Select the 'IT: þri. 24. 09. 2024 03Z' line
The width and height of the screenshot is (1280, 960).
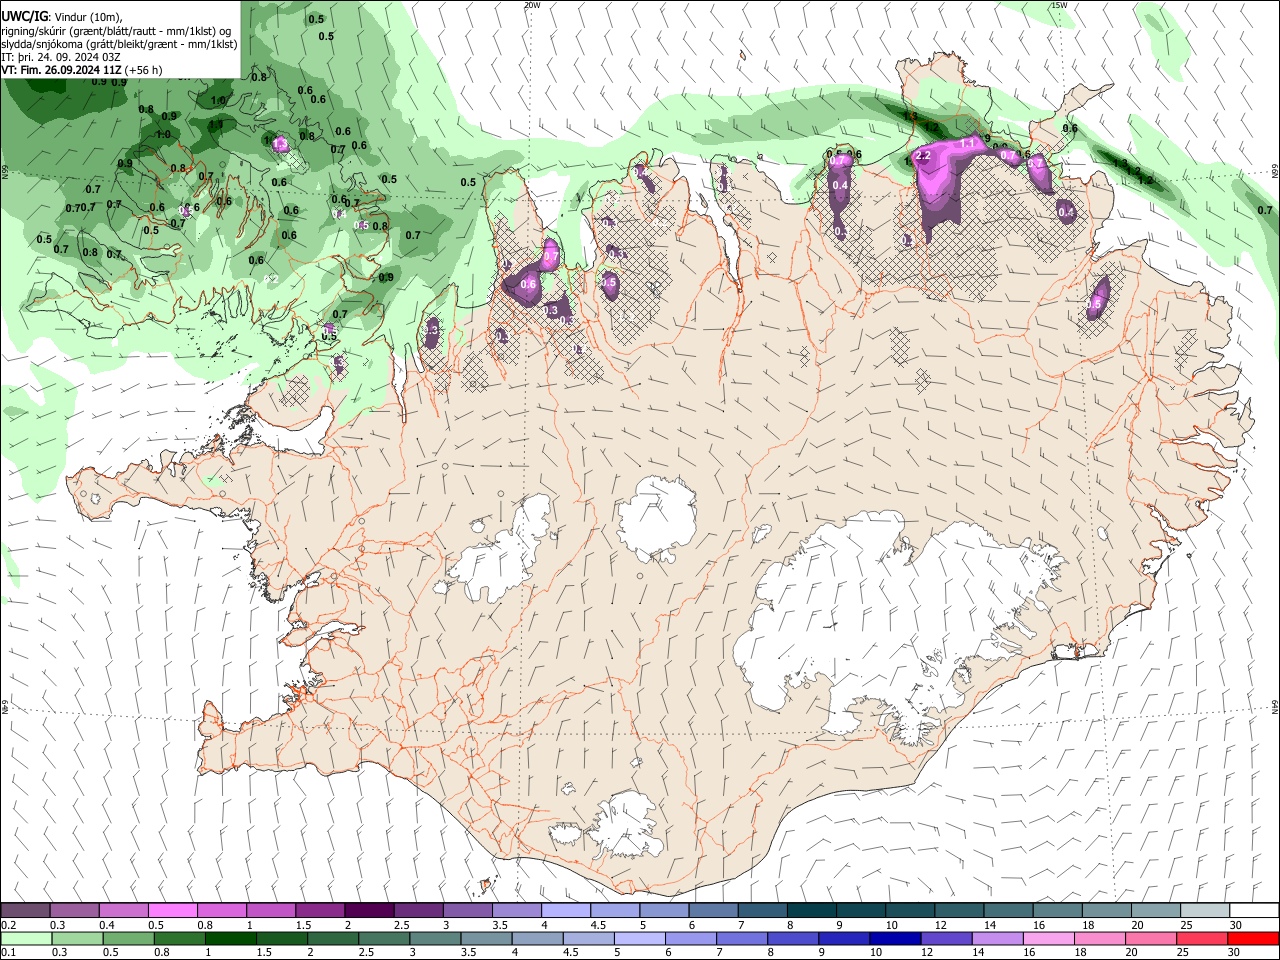(60, 57)
